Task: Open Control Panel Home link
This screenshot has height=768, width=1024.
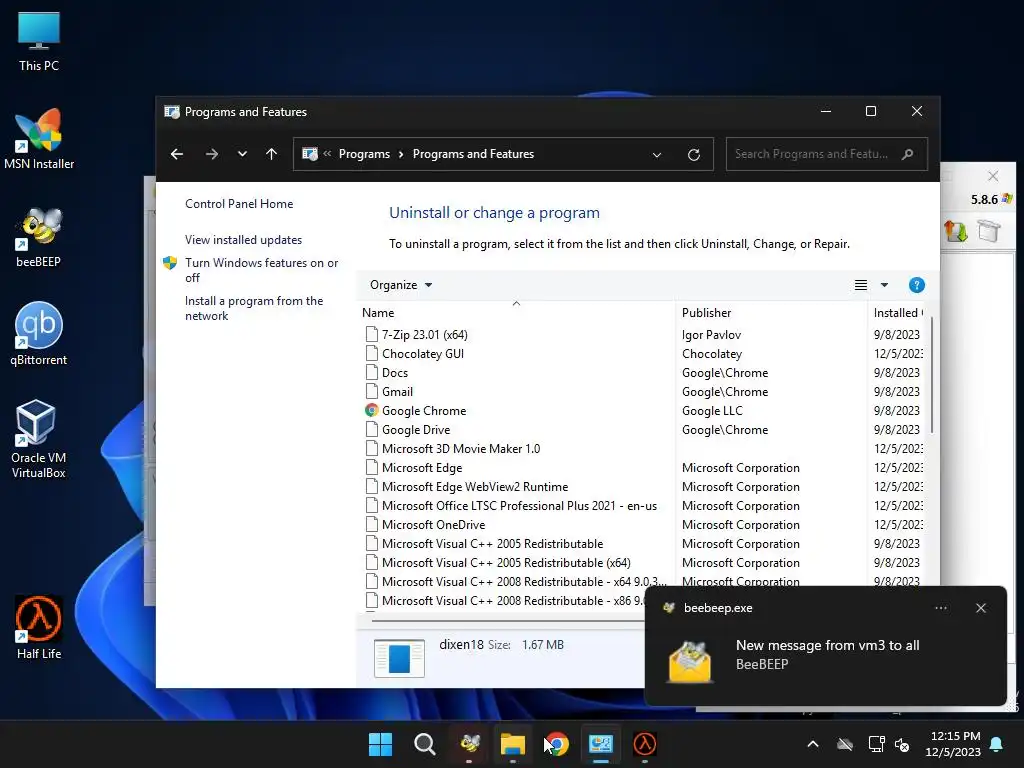Action: [x=239, y=204]
